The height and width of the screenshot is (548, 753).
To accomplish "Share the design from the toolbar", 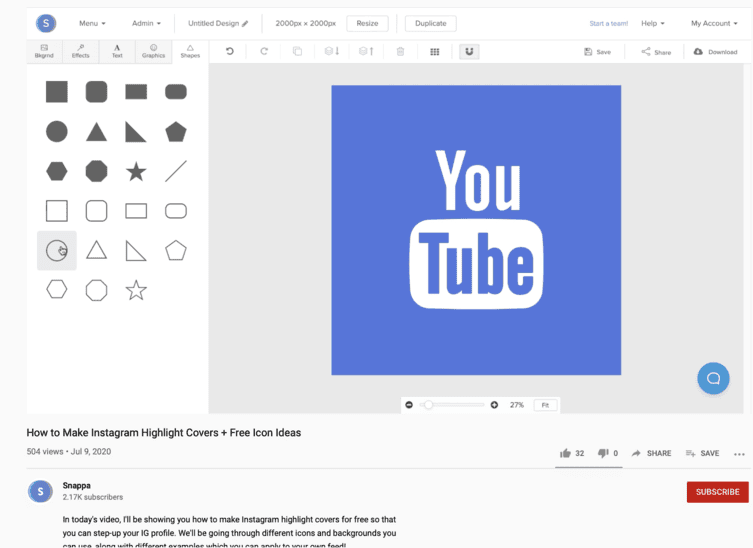I will tap(656, 52).
